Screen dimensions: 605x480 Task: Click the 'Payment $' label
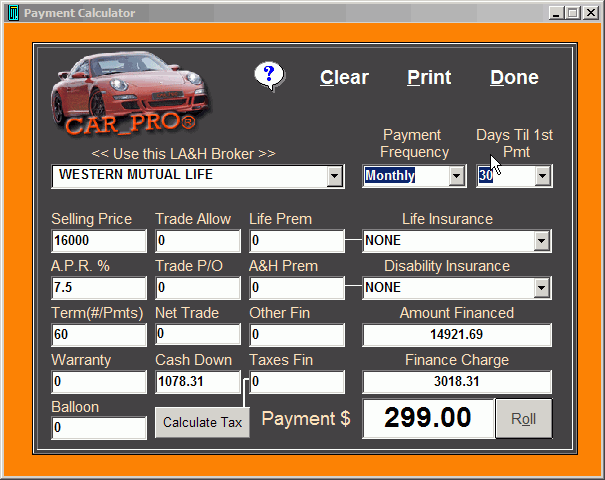(x=306, y=419)
